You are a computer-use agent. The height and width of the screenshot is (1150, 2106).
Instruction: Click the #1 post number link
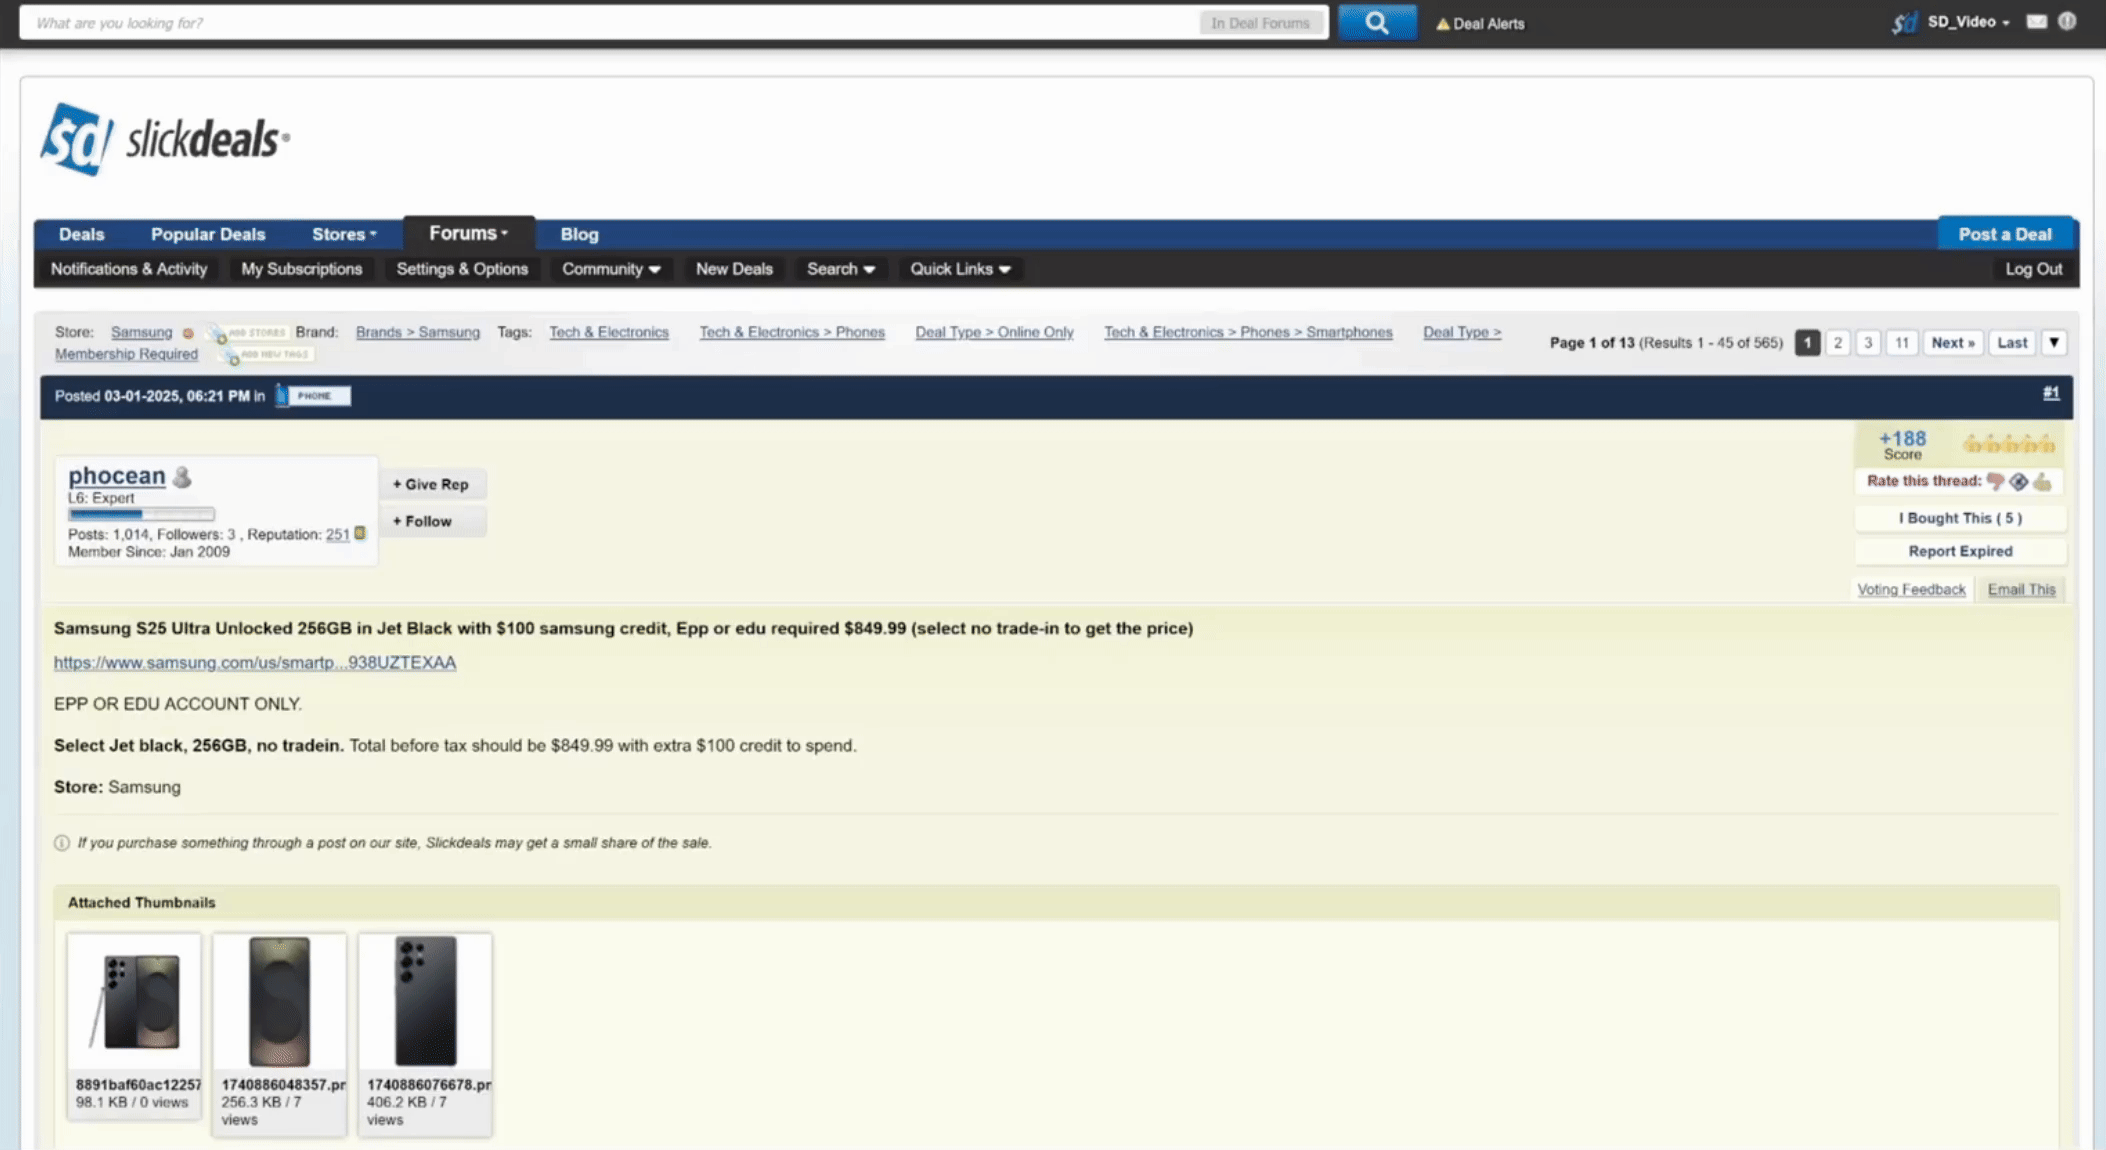coord(2050,393)
